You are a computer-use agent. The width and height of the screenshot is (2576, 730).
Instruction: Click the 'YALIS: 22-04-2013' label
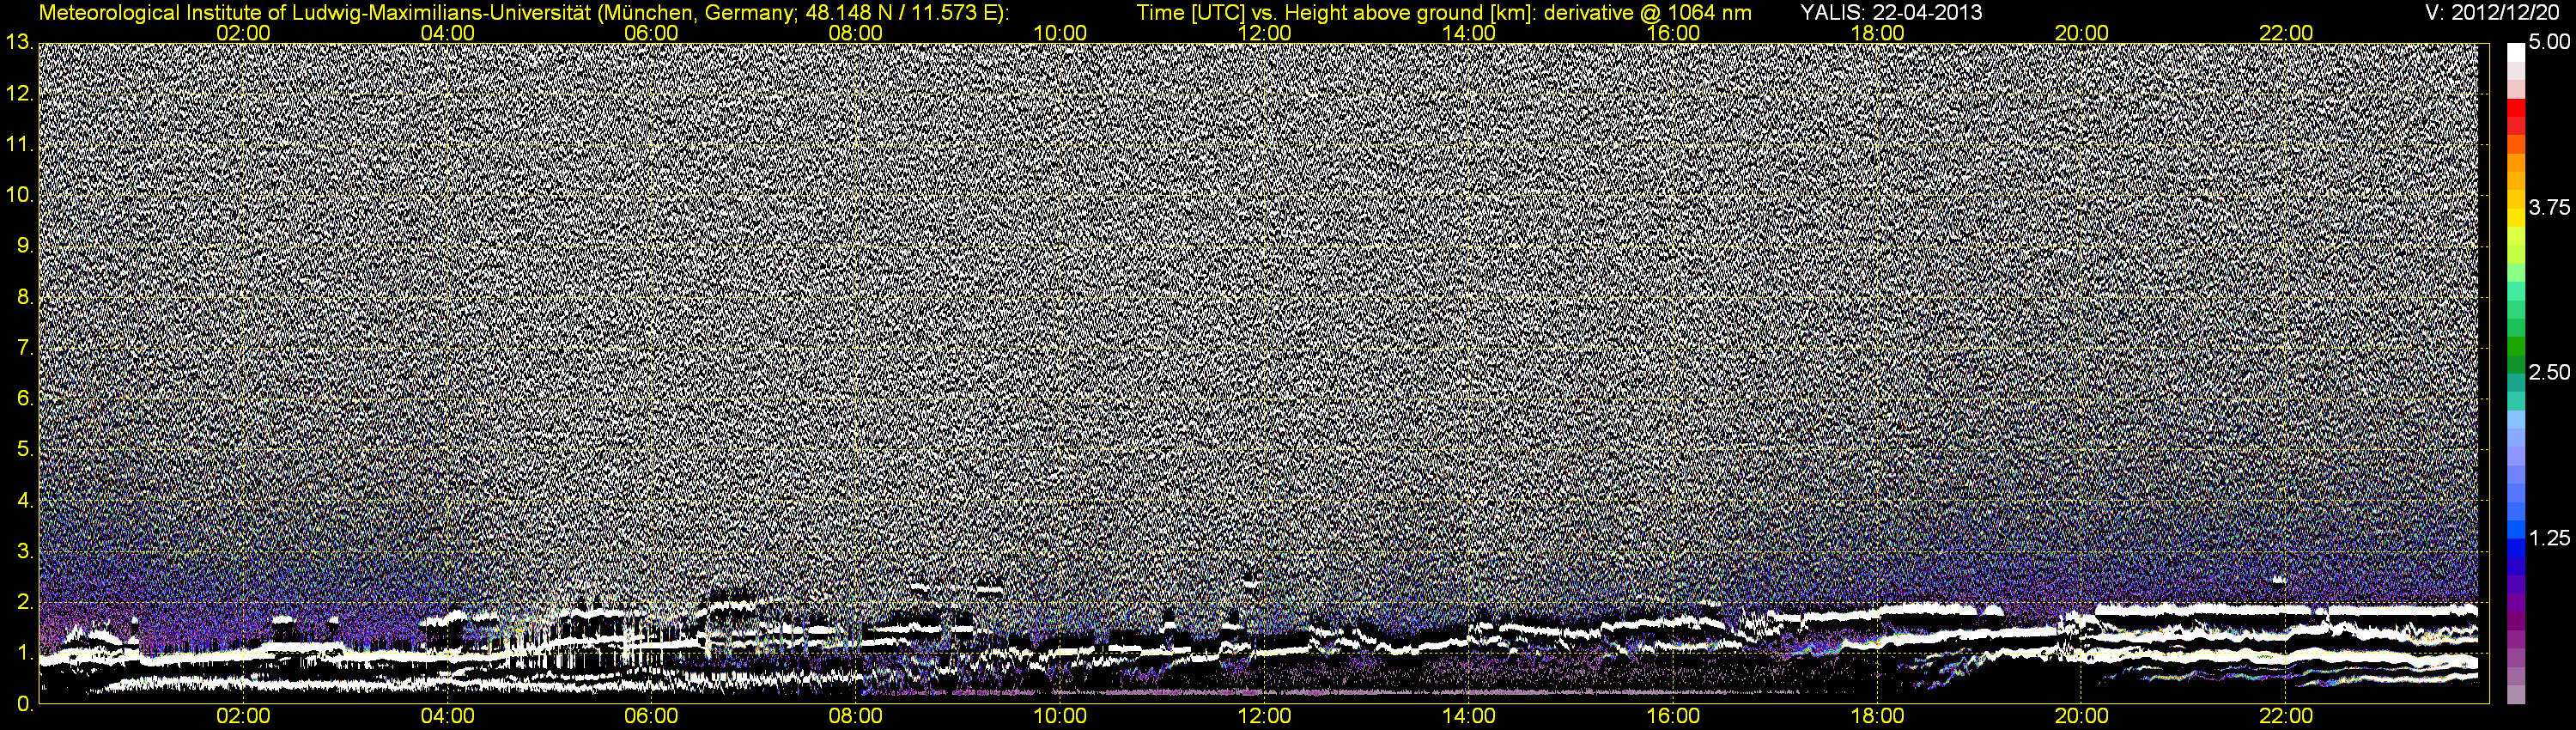tap(1891, 13)
